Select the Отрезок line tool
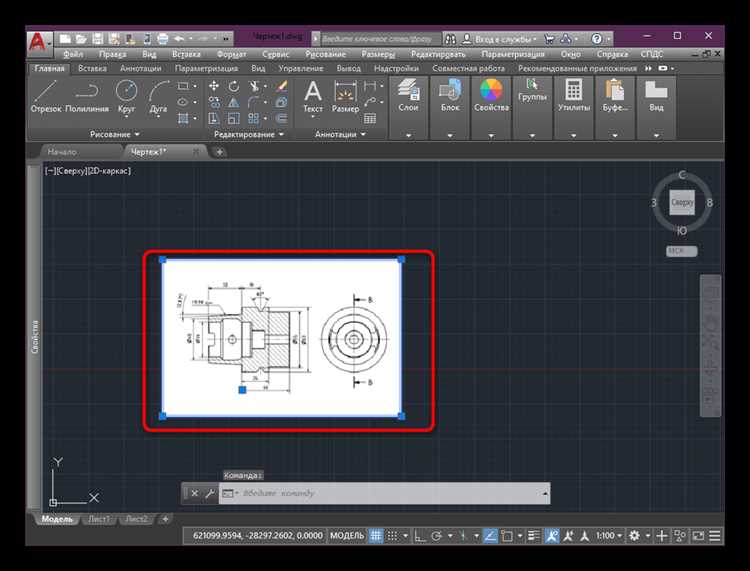This screenshot has width=750, height=571. tap(46, 97)
